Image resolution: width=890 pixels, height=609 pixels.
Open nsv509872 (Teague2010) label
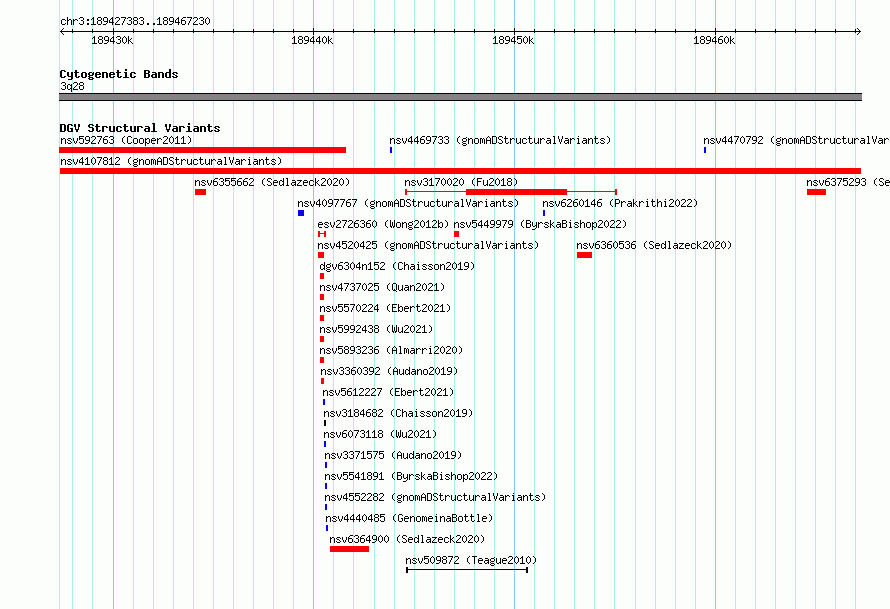471,560
